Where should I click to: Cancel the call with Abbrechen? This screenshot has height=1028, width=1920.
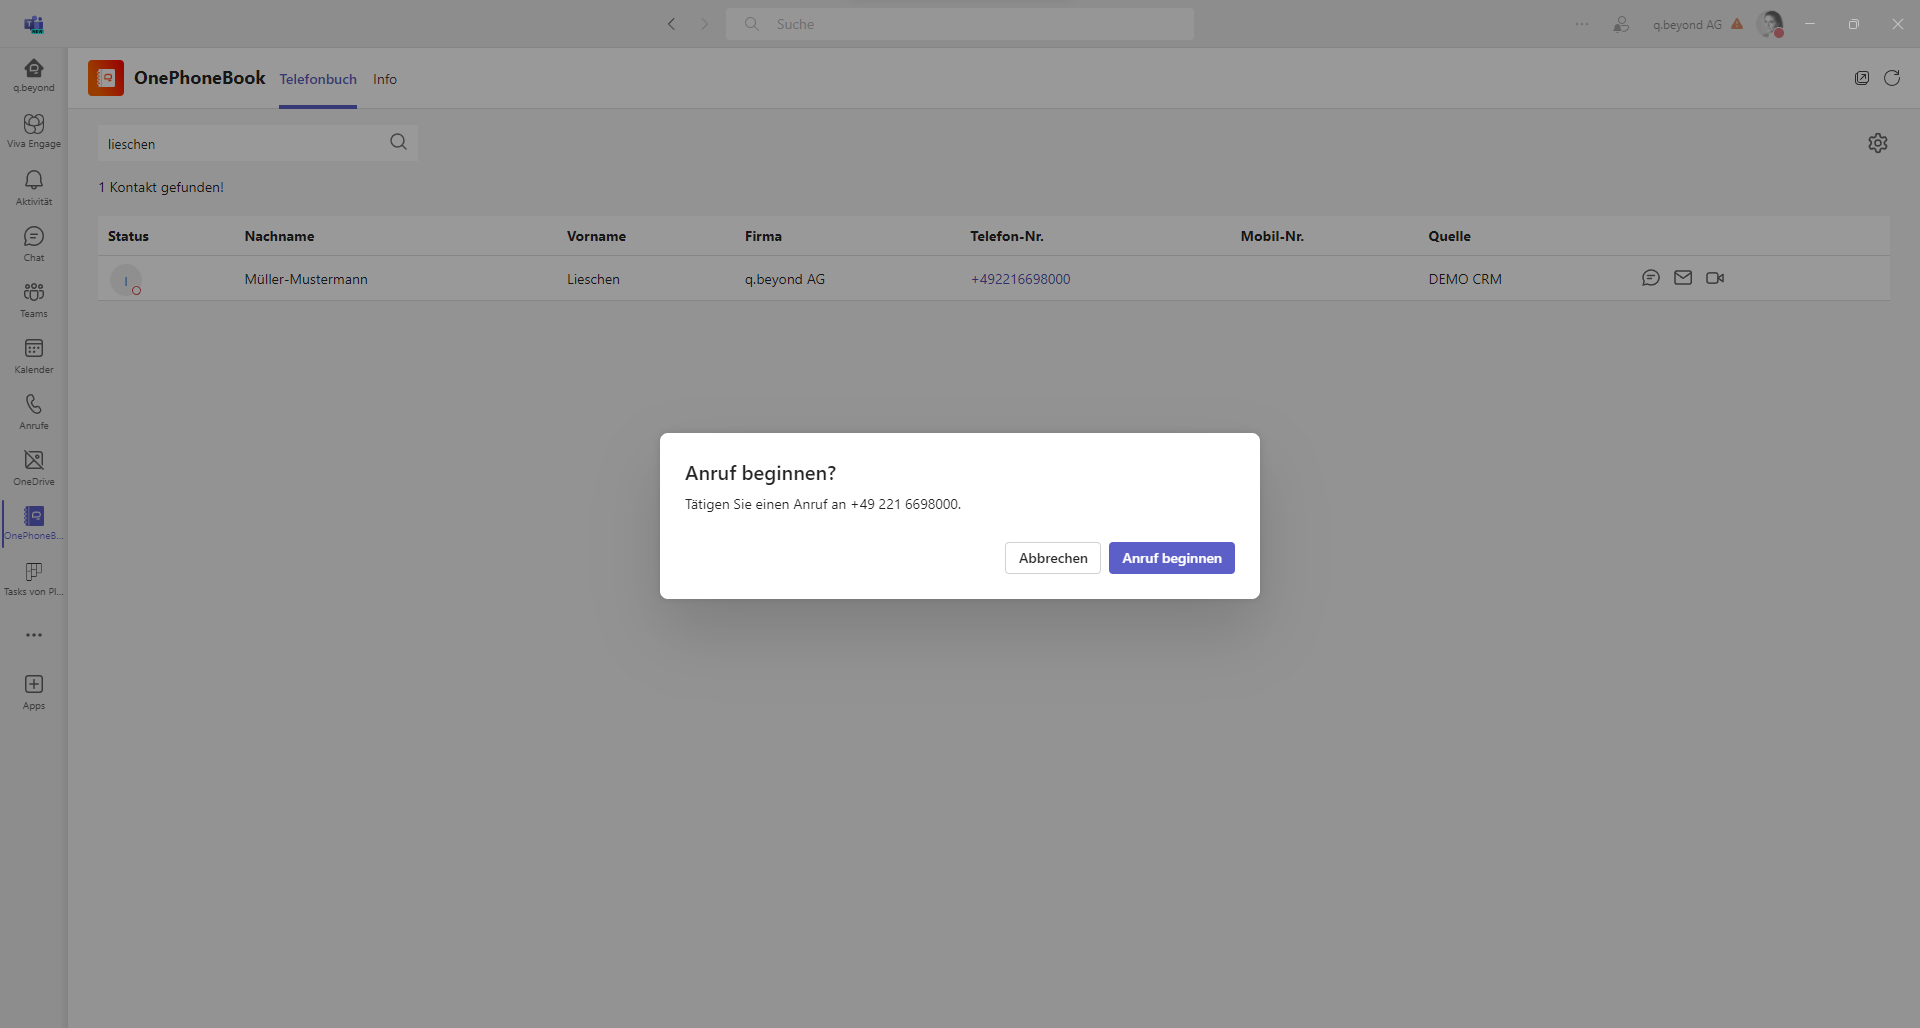1052,558
